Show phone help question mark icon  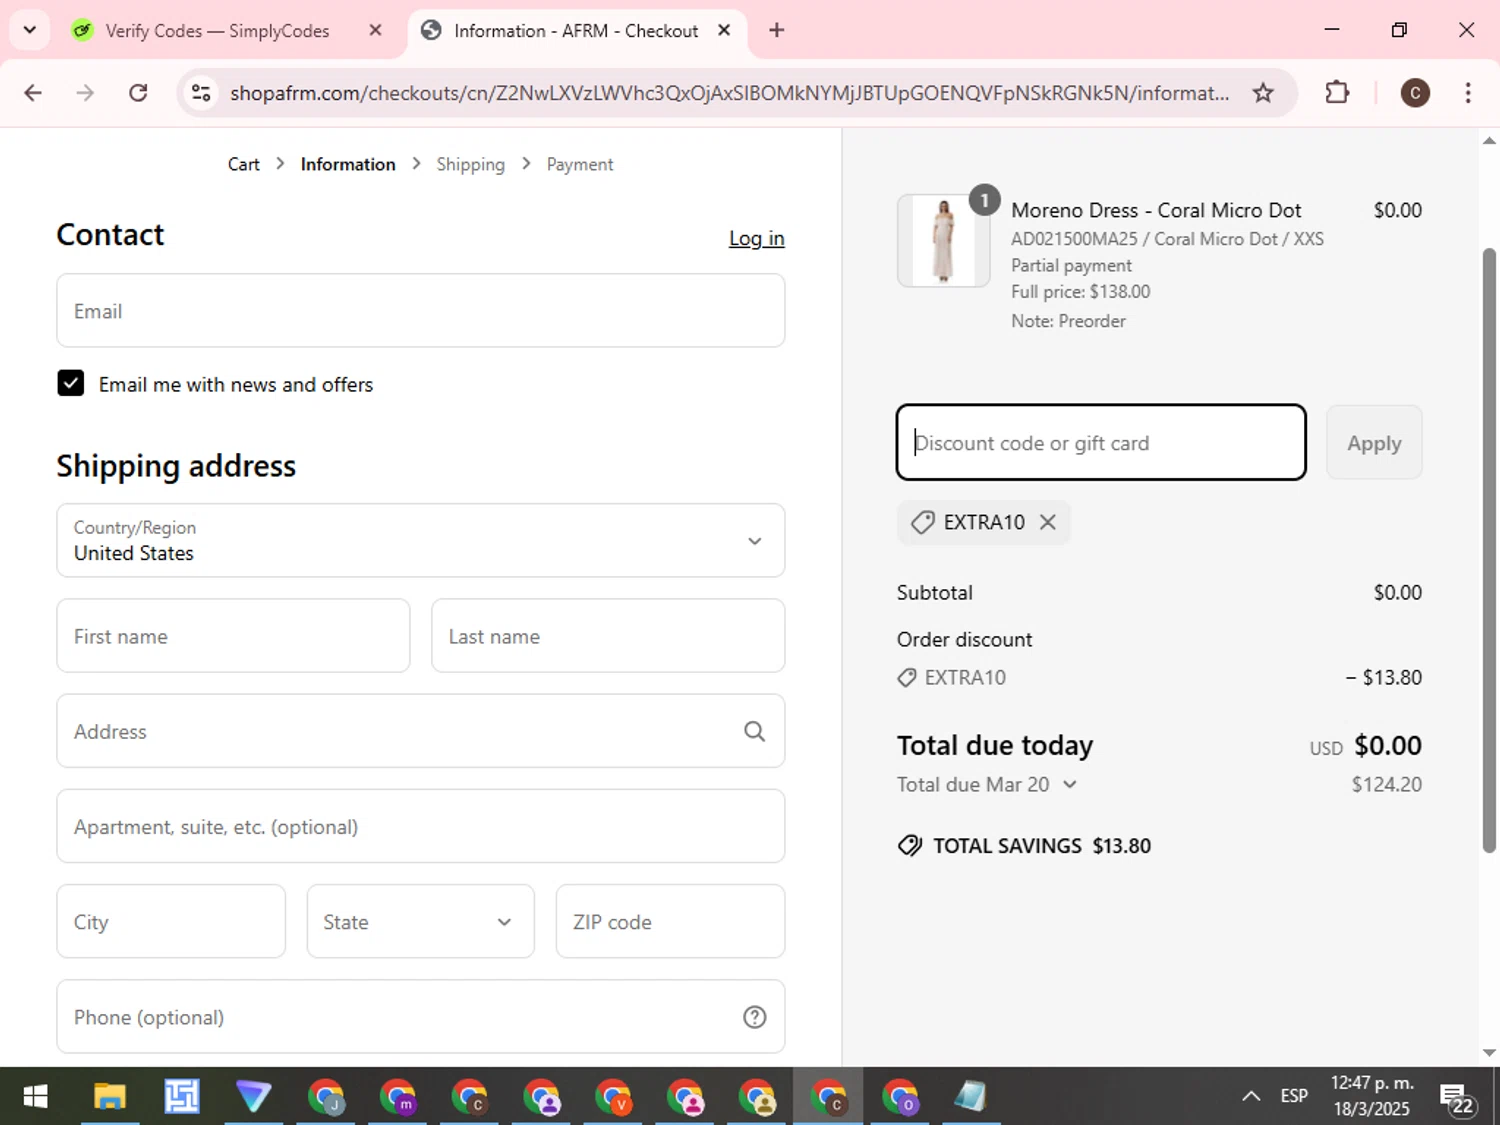(x=755, y=1017)
